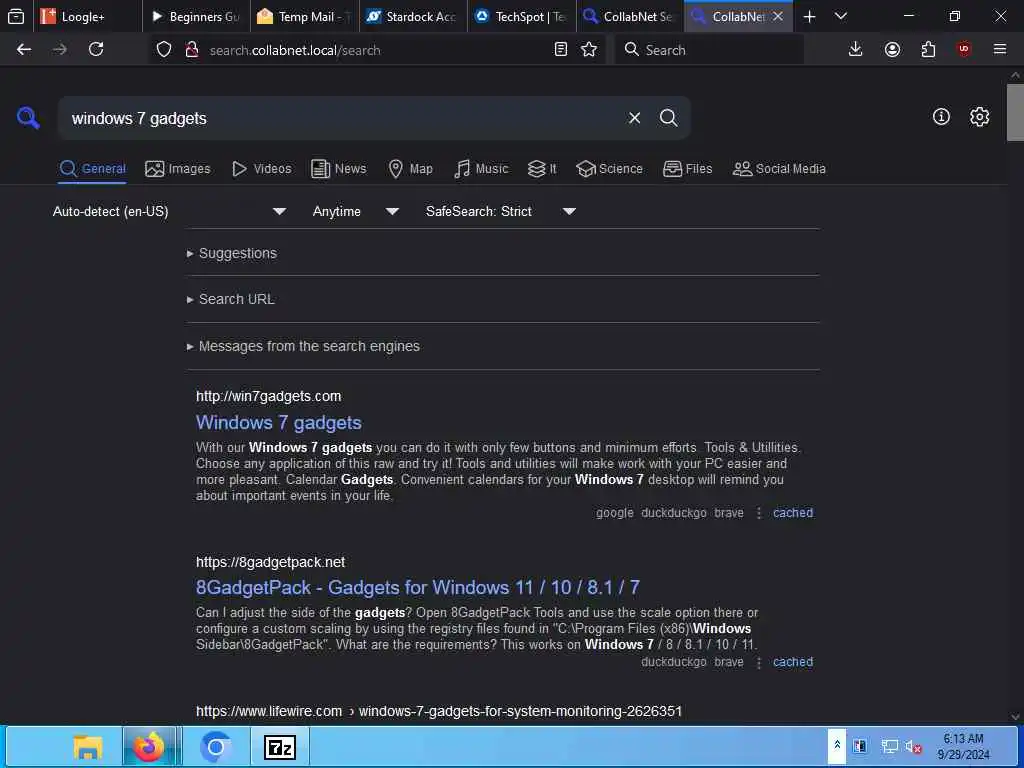Viewport: 1024px width, 768px height.
Task: Switch to the Loogle+ tab
Action: [x=88, y=17]
